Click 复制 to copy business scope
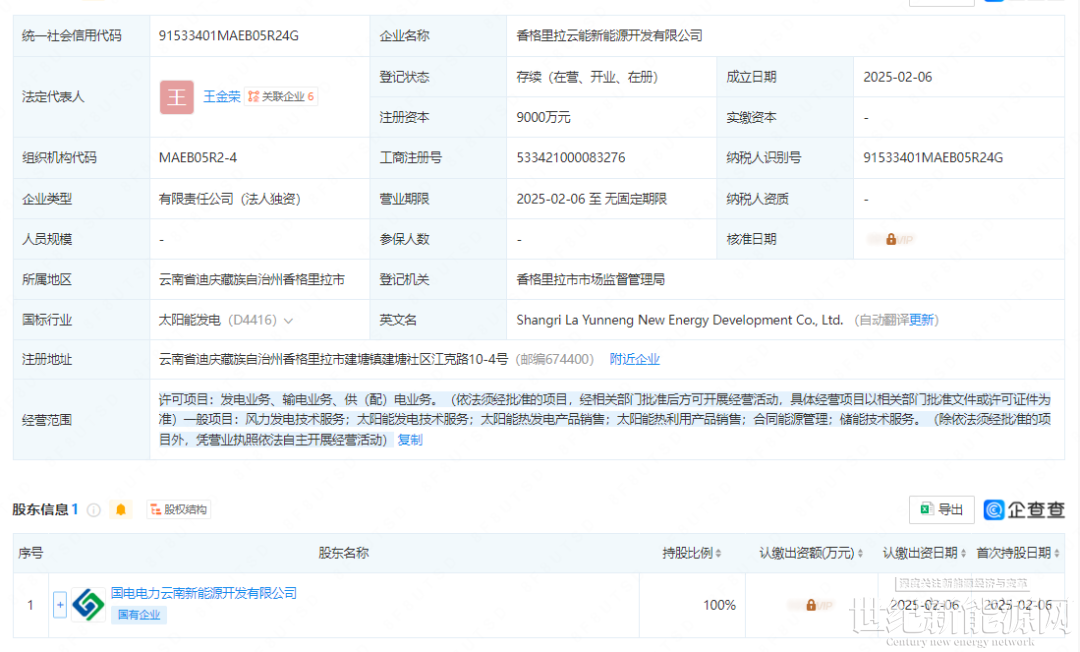1080x652 pixels. (x=410, y=440)
